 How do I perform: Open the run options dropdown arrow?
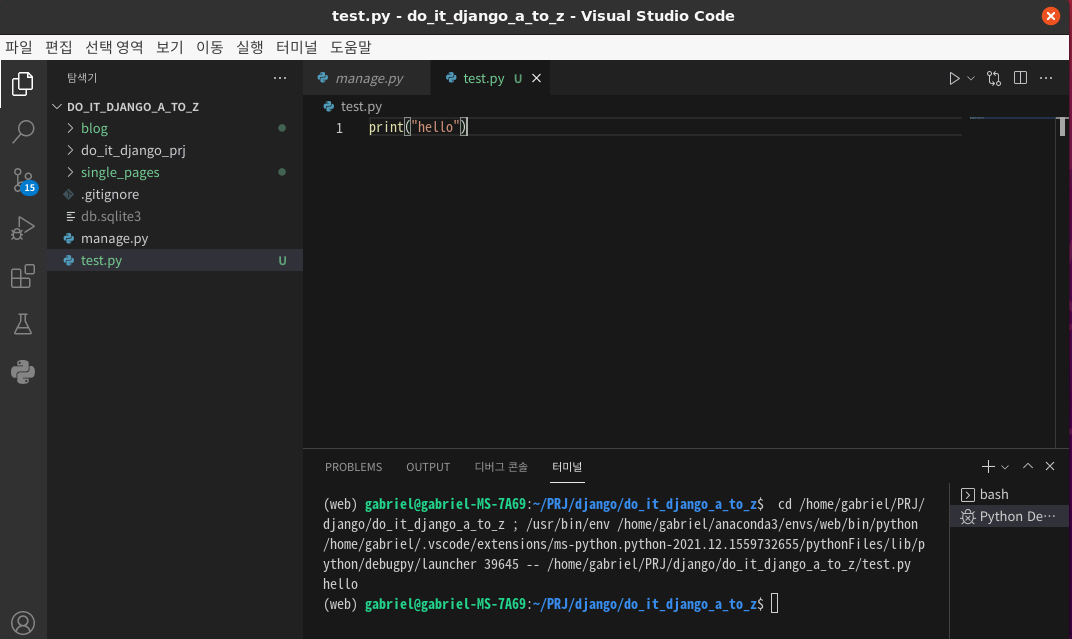point(971,79)
